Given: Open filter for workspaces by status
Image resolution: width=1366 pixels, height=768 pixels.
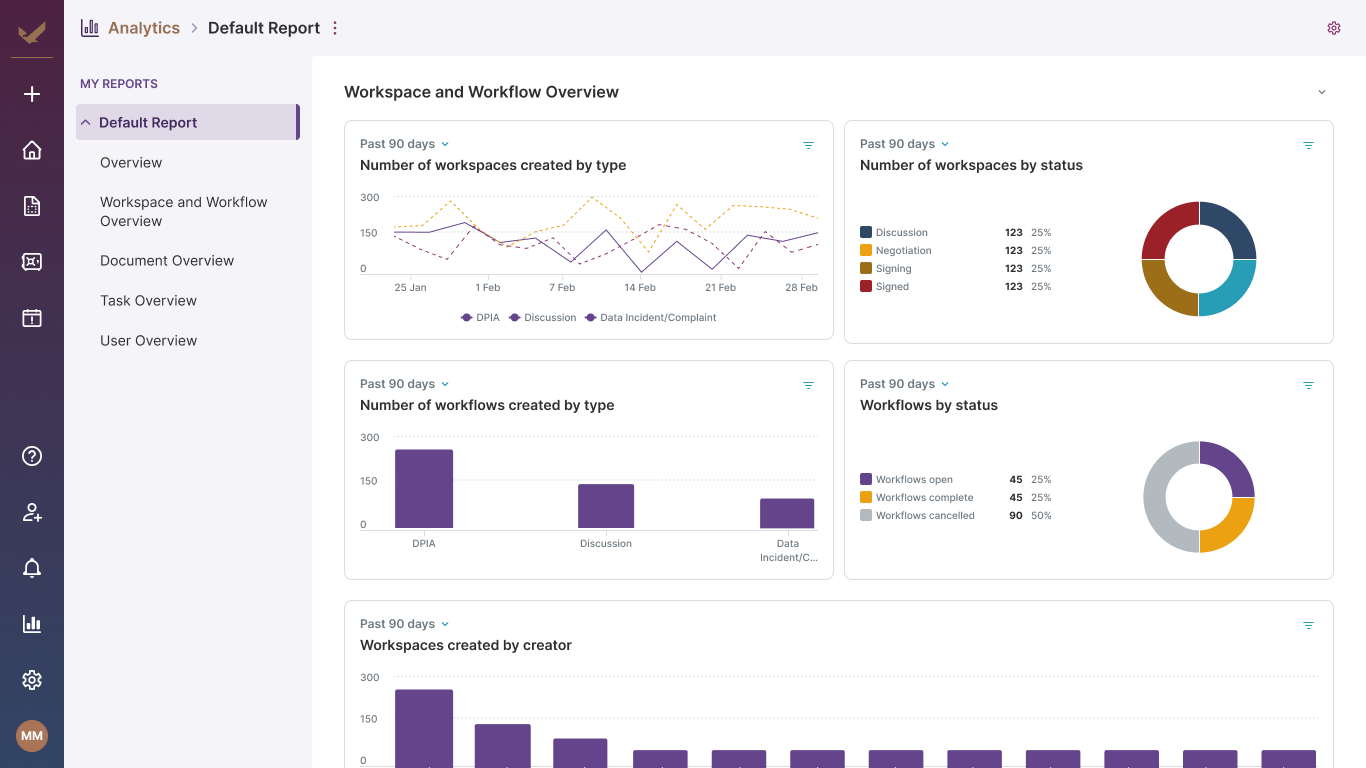Looking at the screenshot, I should (x=1308, y=145).
